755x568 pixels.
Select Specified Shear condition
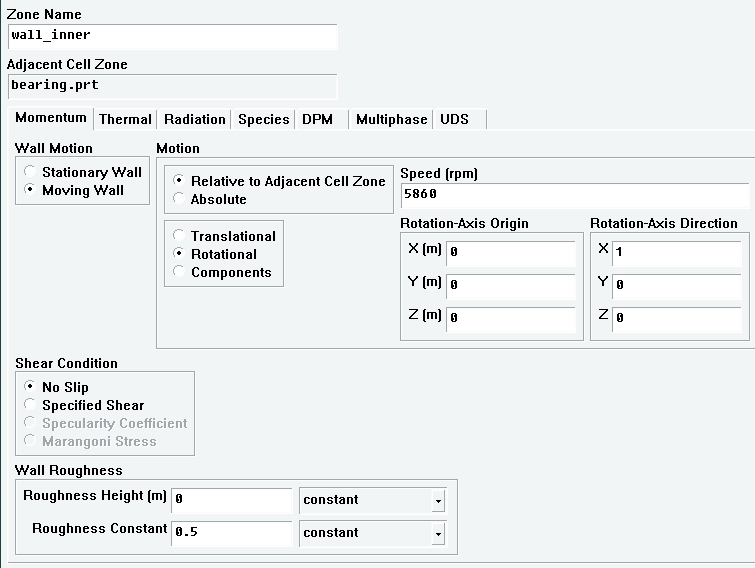point(30,405)
